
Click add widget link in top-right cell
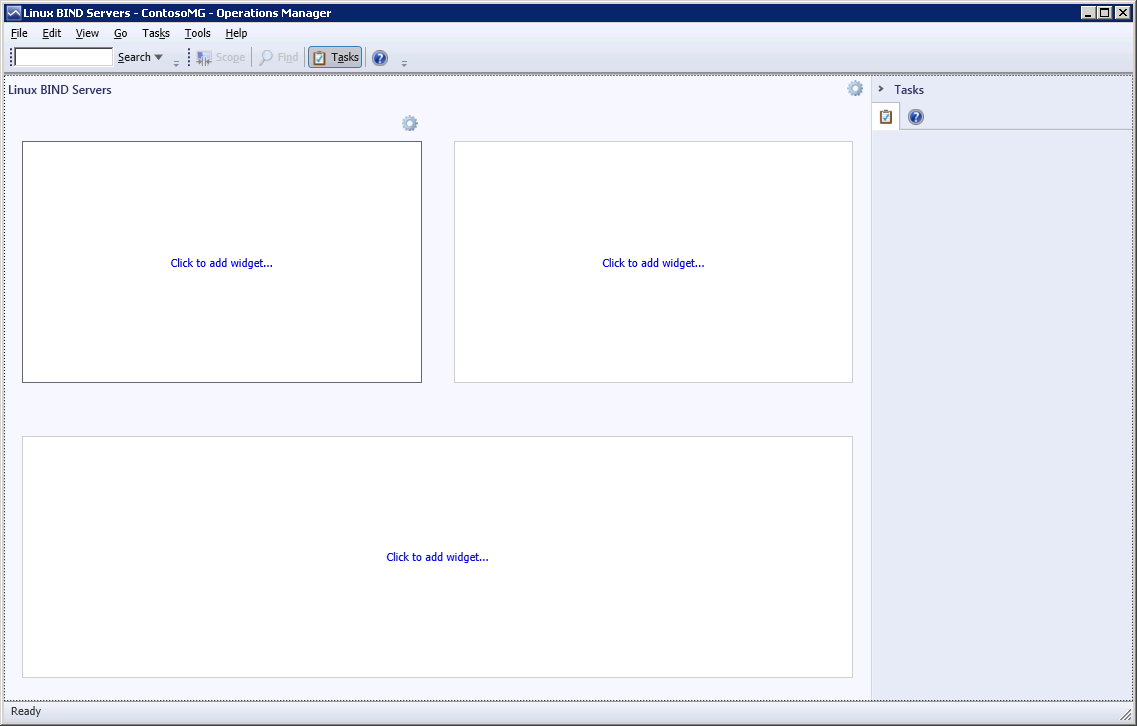coord(653,263)
